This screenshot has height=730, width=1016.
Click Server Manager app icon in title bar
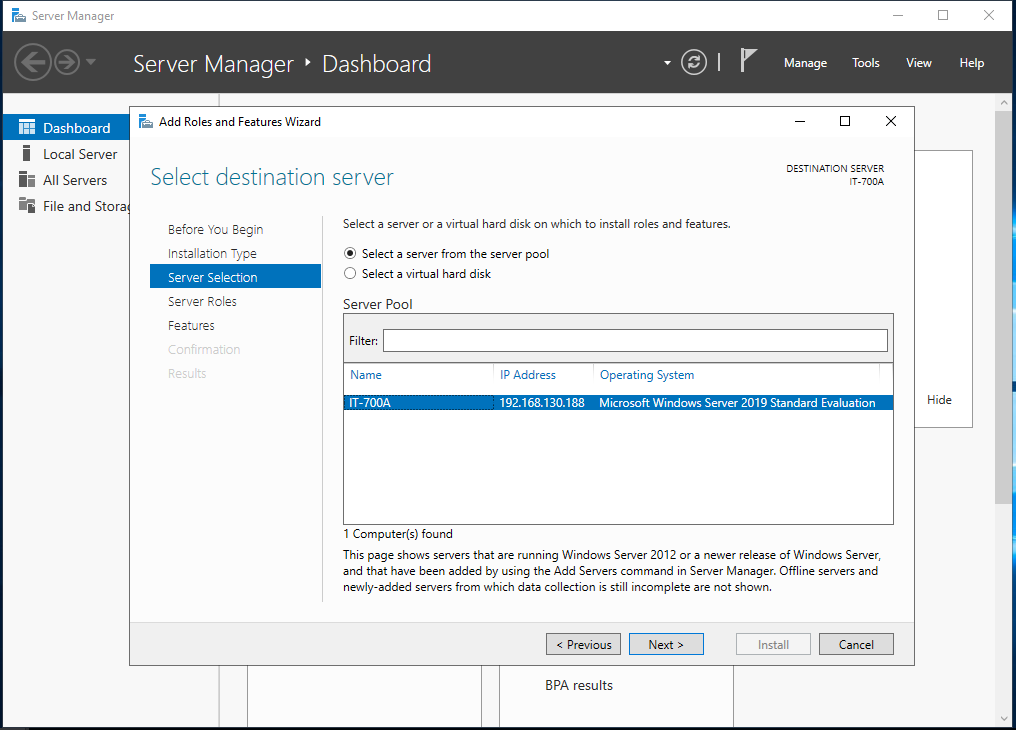pos(19,16)
